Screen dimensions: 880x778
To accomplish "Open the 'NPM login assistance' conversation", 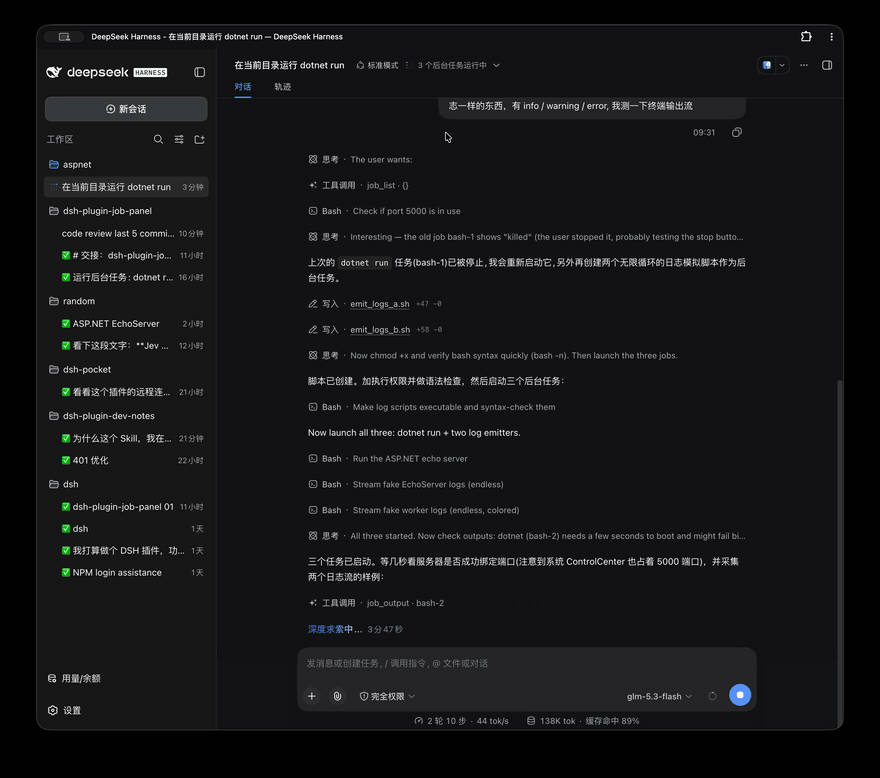I will [126, 573].
